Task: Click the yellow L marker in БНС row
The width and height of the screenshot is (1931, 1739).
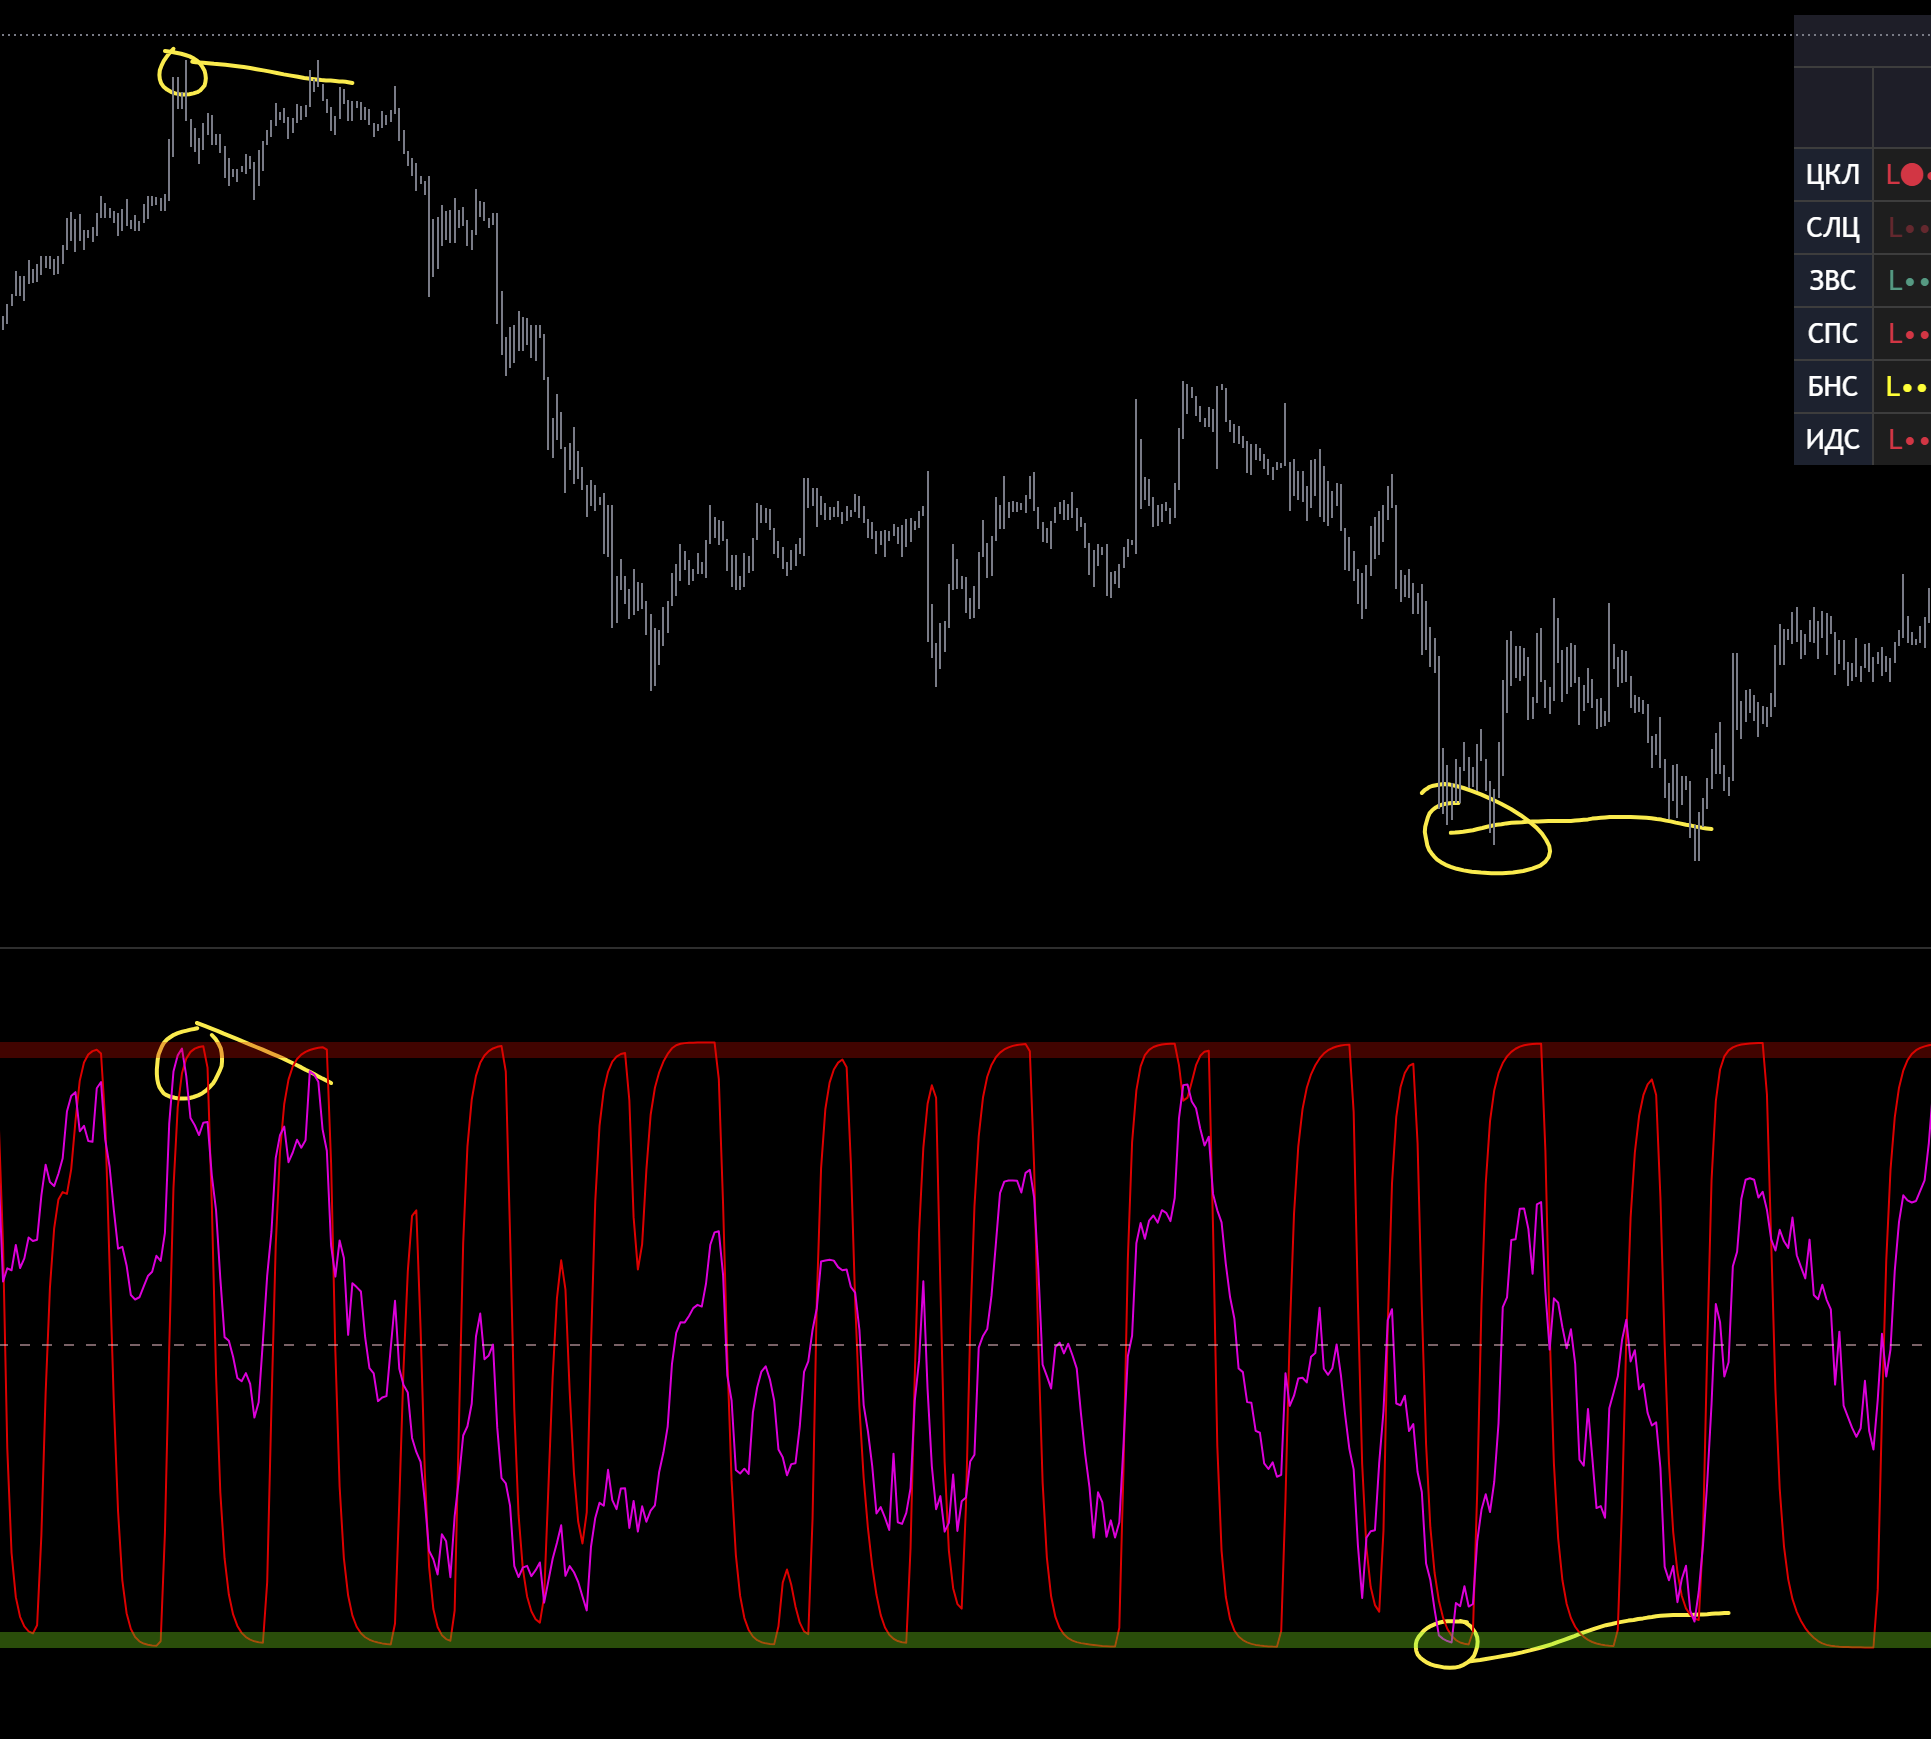Action: [x=1892, y=387]
